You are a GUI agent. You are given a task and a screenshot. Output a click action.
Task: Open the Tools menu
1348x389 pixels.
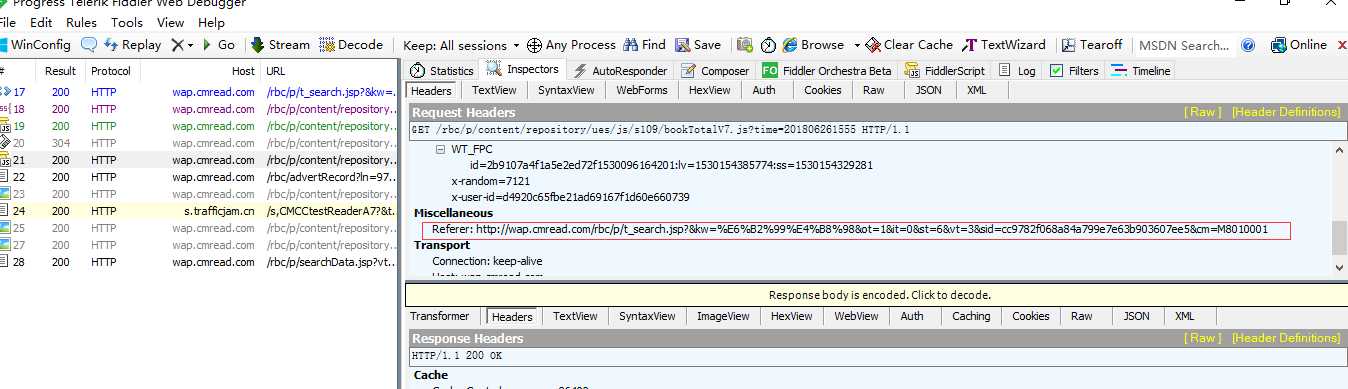127,22
